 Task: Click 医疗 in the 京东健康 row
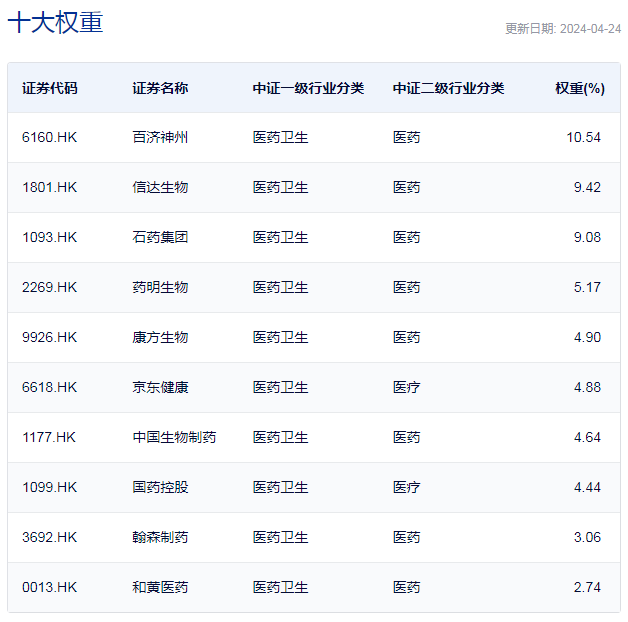coord(407,387)
